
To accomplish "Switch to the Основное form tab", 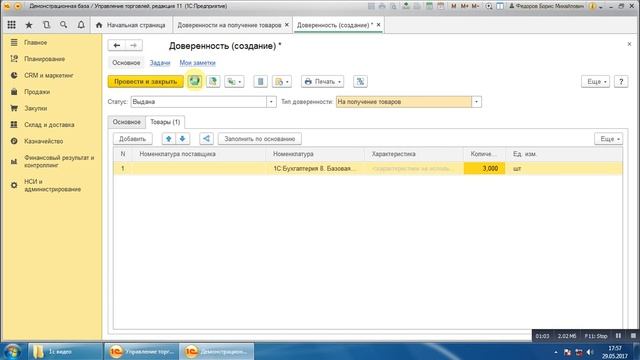I will point(127,122).
